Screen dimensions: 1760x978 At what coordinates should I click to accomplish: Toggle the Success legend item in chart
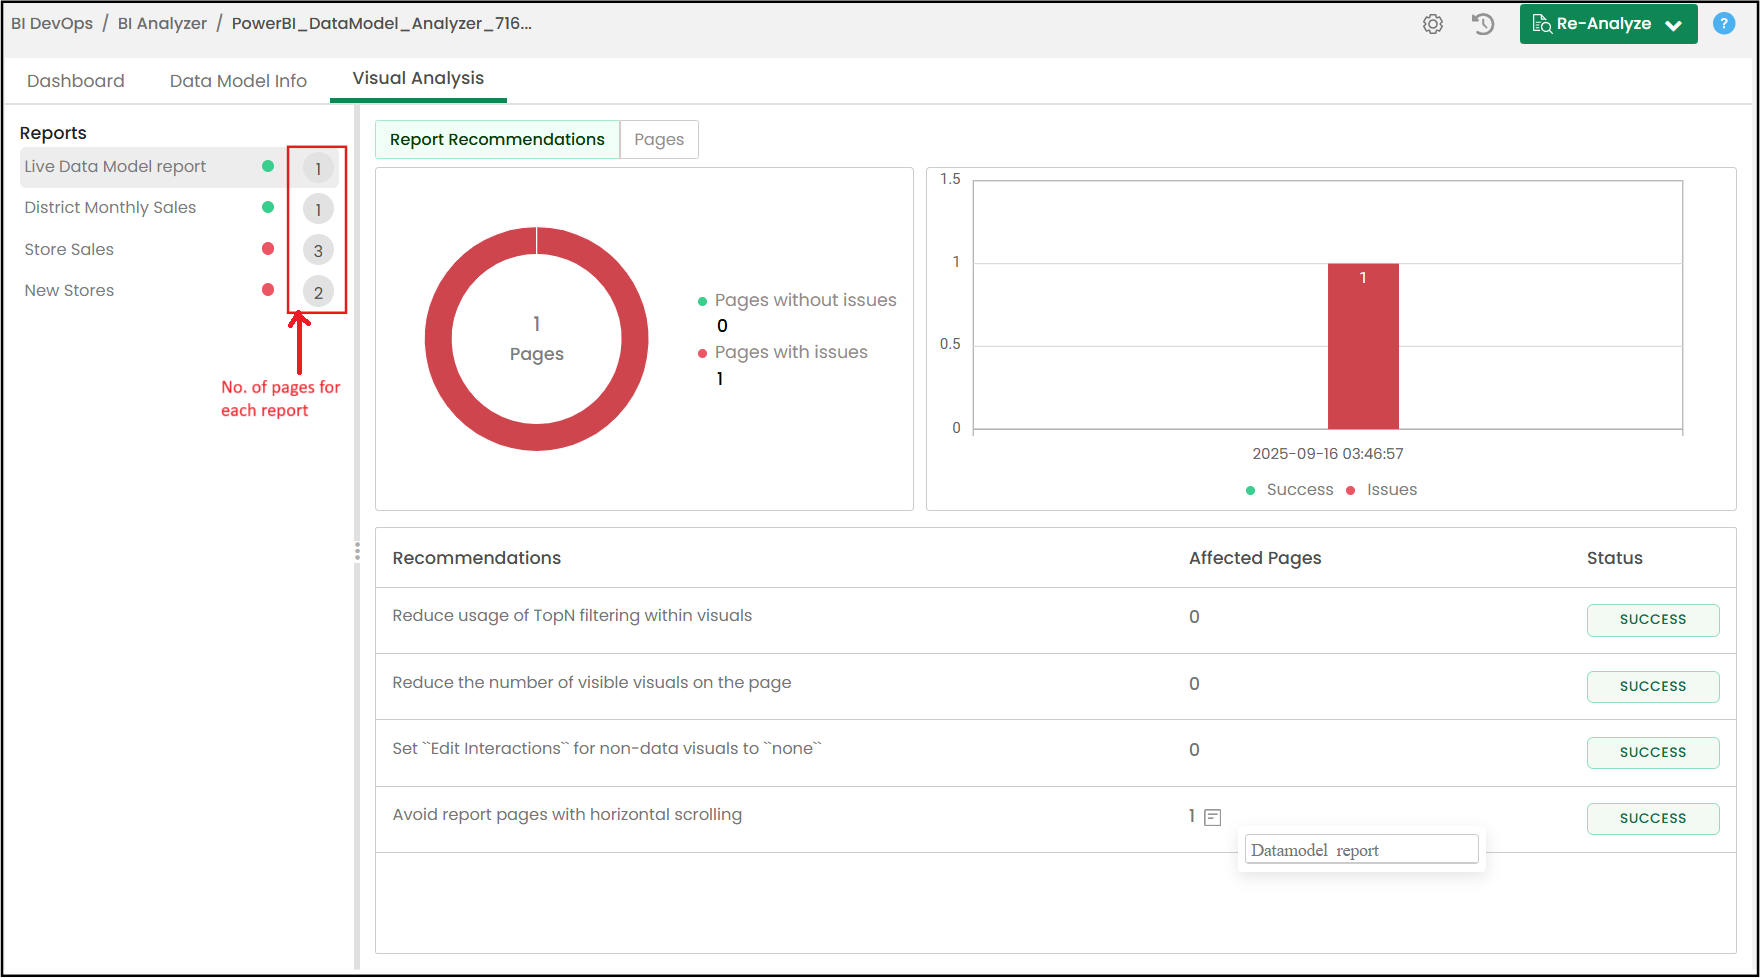tap(1290, 490)
